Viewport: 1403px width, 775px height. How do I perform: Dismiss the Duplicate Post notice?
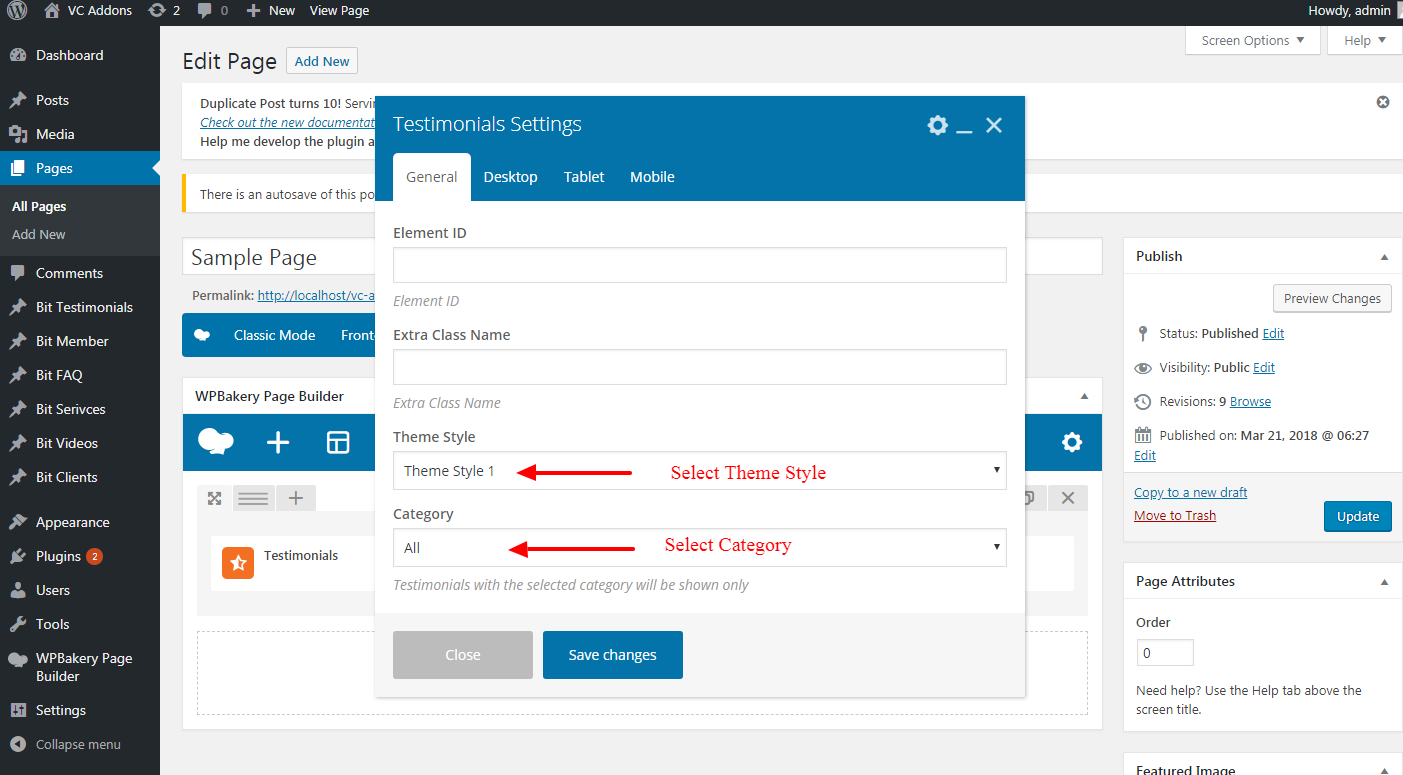1383,102
